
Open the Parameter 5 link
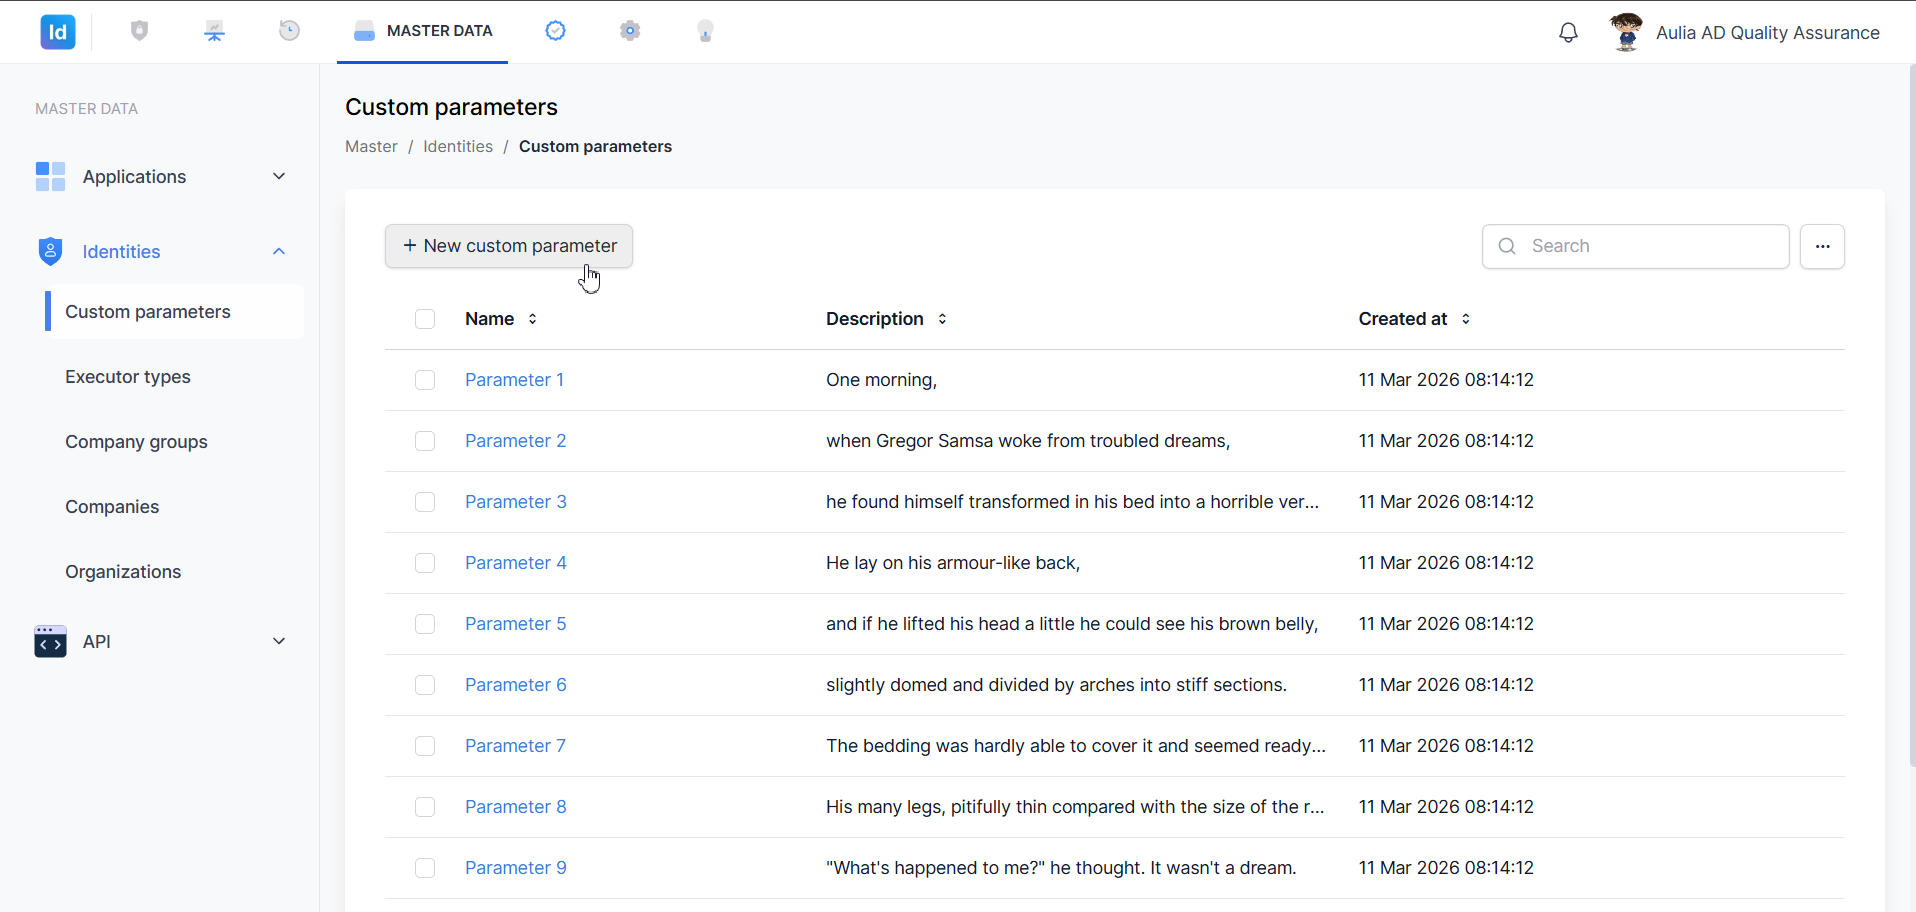click(x=515, y=624)
